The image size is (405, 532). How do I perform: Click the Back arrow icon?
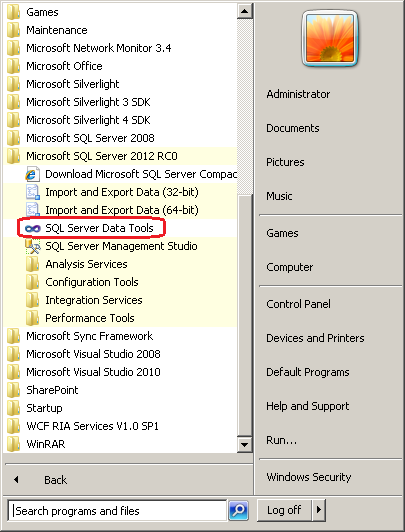pos(16,480)
